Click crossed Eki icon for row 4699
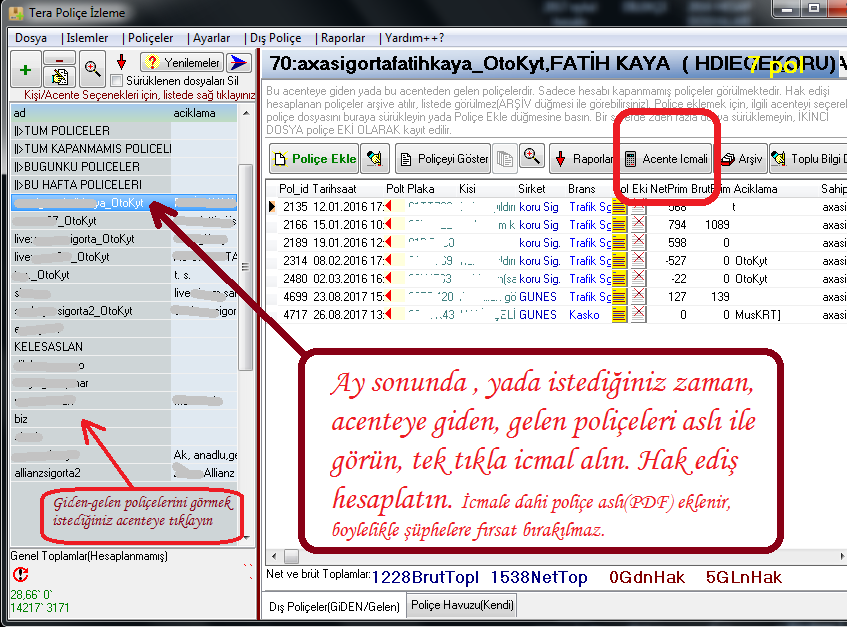The height and width of the screenshot is (627, 847). [x=638, y=297]
